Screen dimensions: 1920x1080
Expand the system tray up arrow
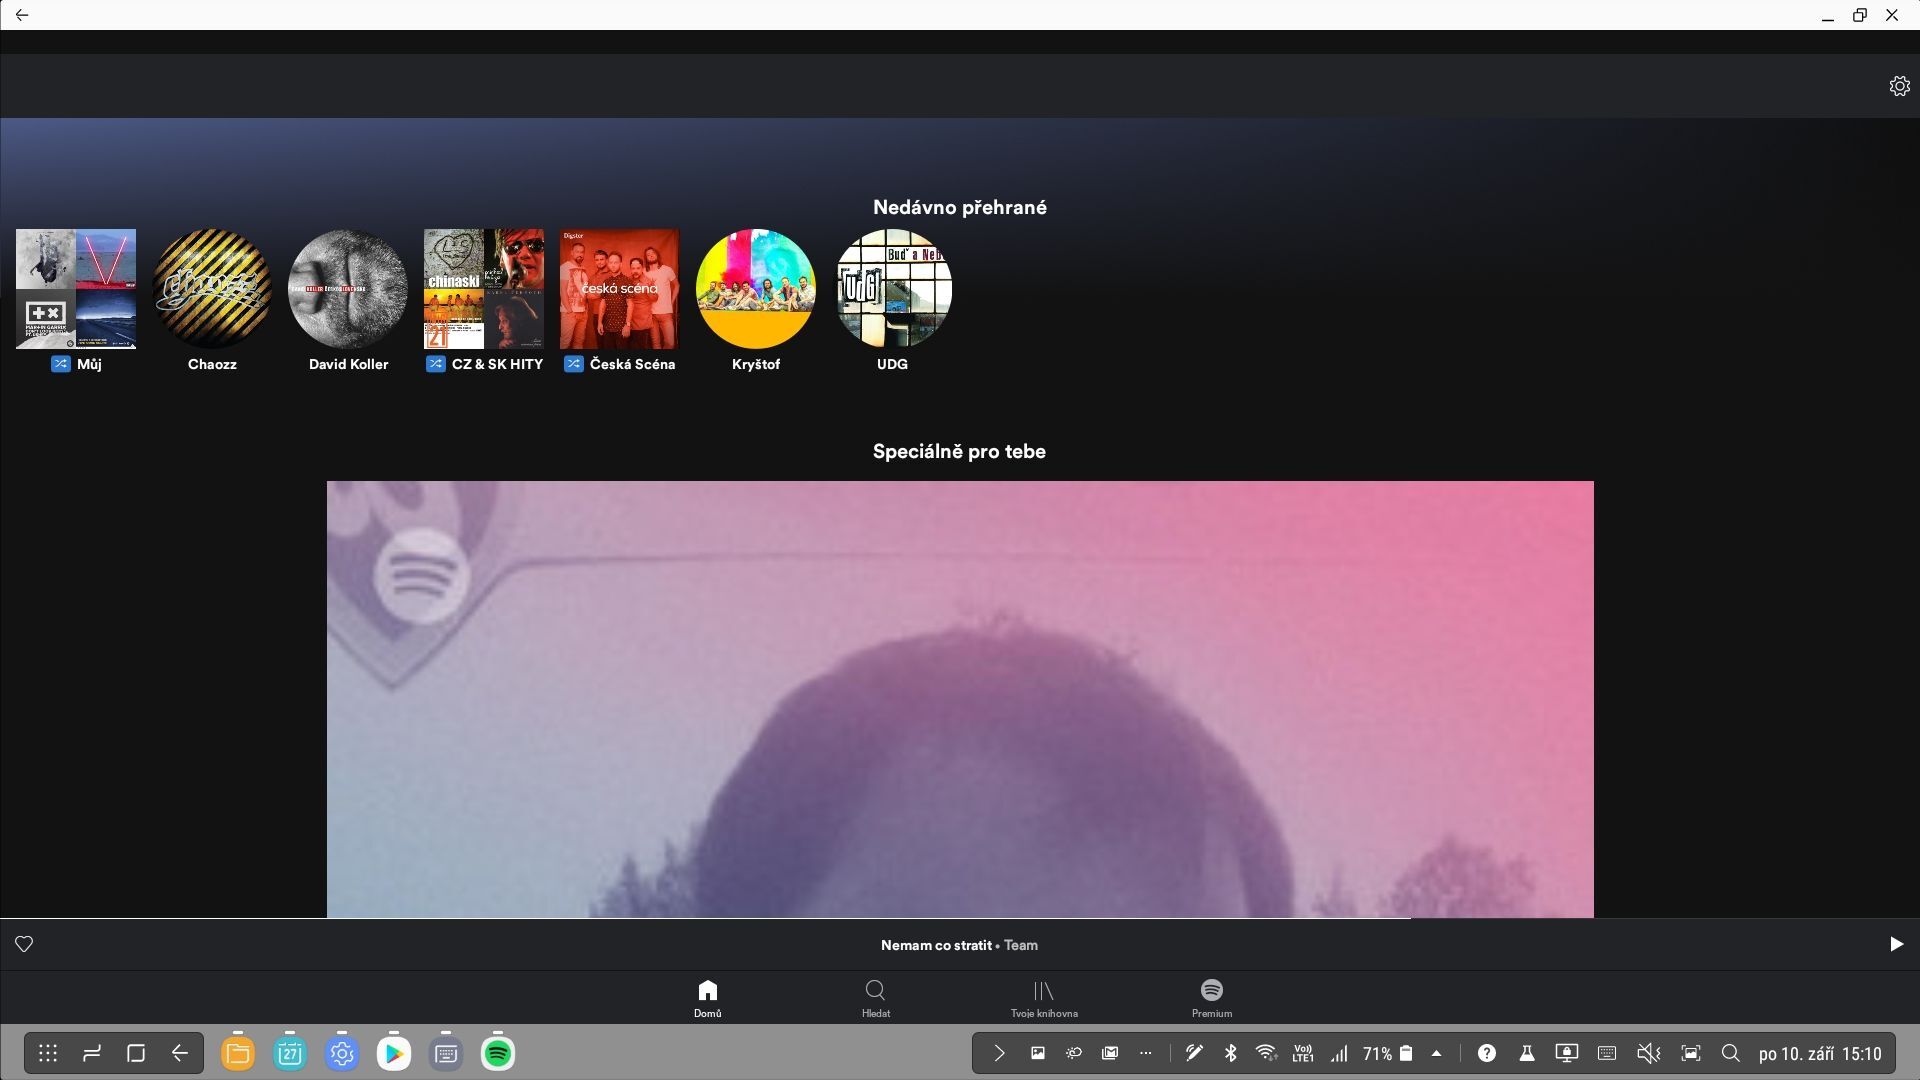pos(1436,1053)
